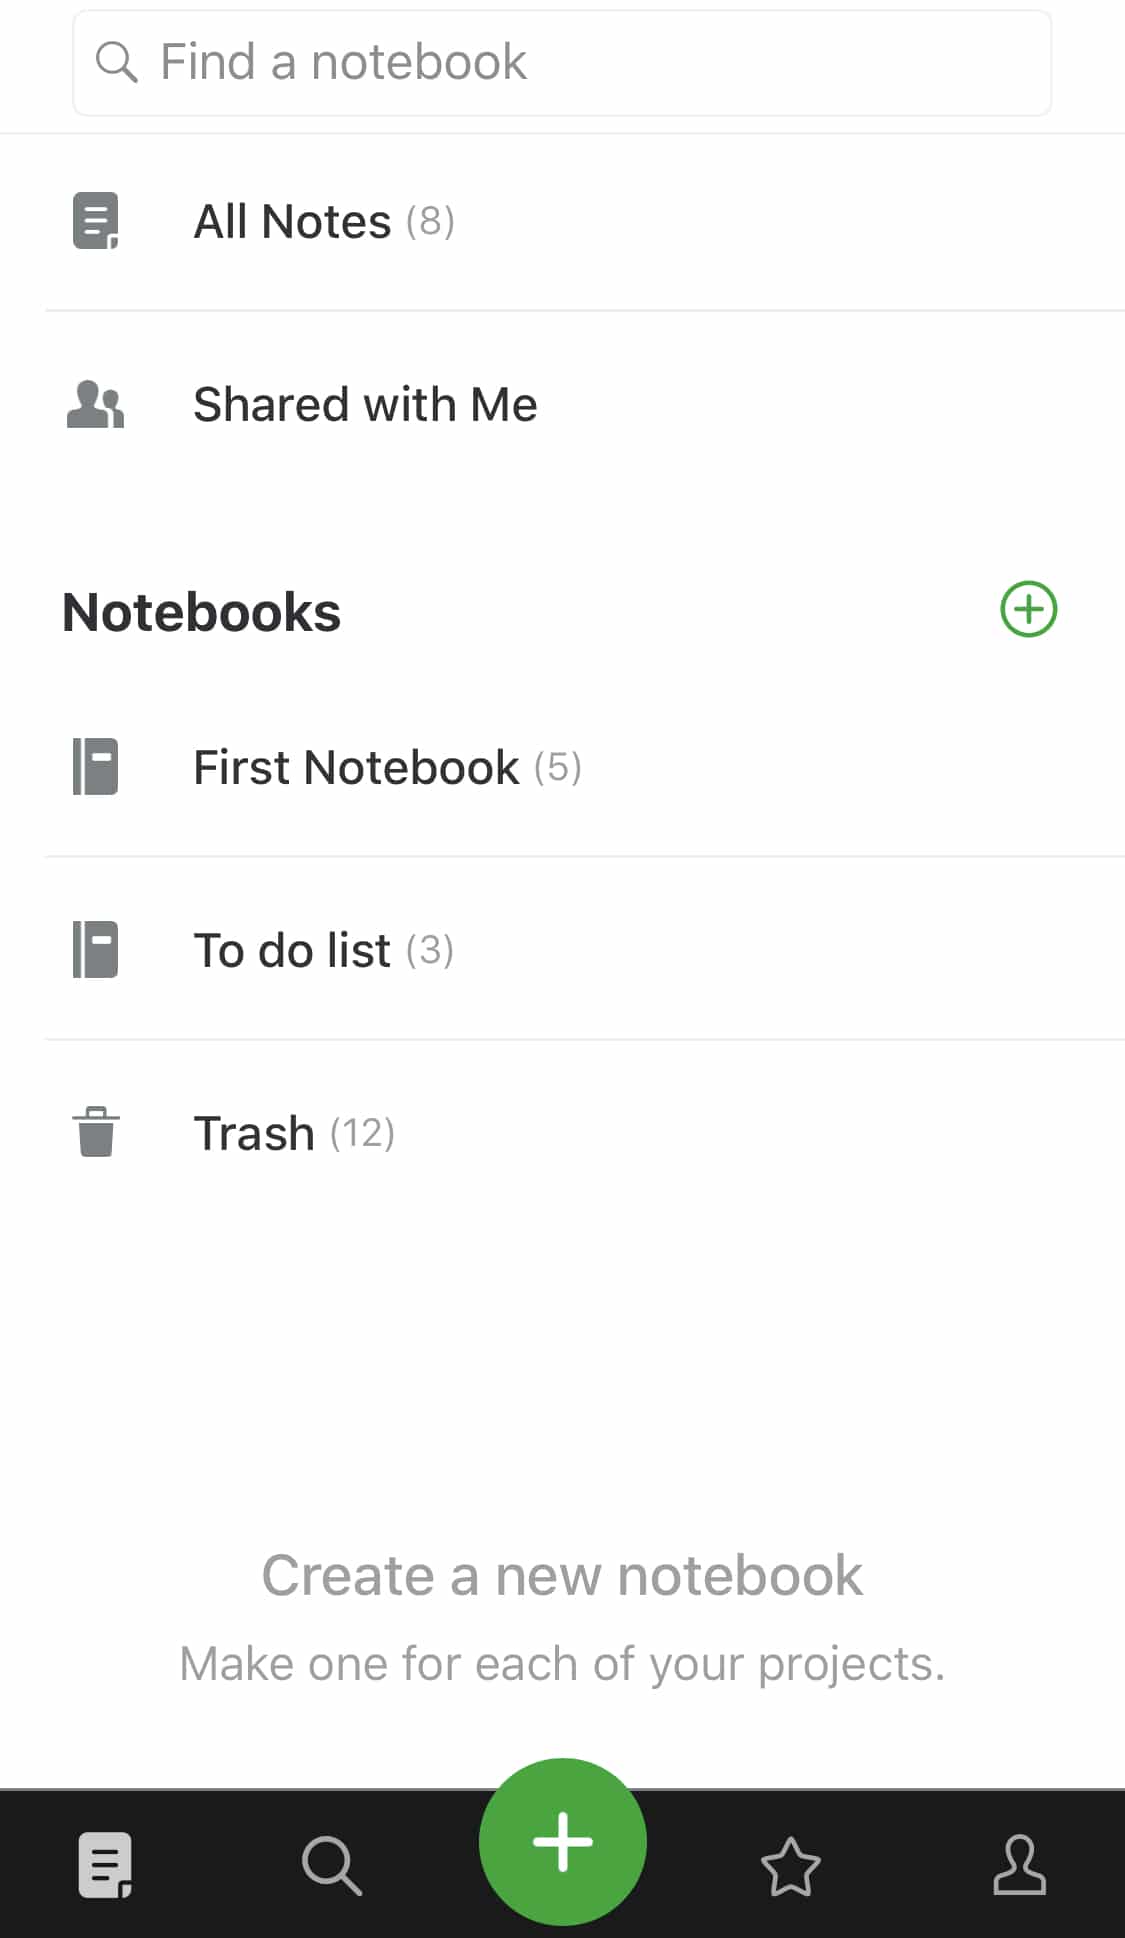Tap the All Notes document icon
Image resolution: width=1125 pixels, height=1938 pixels.
(x=96, y=220)
